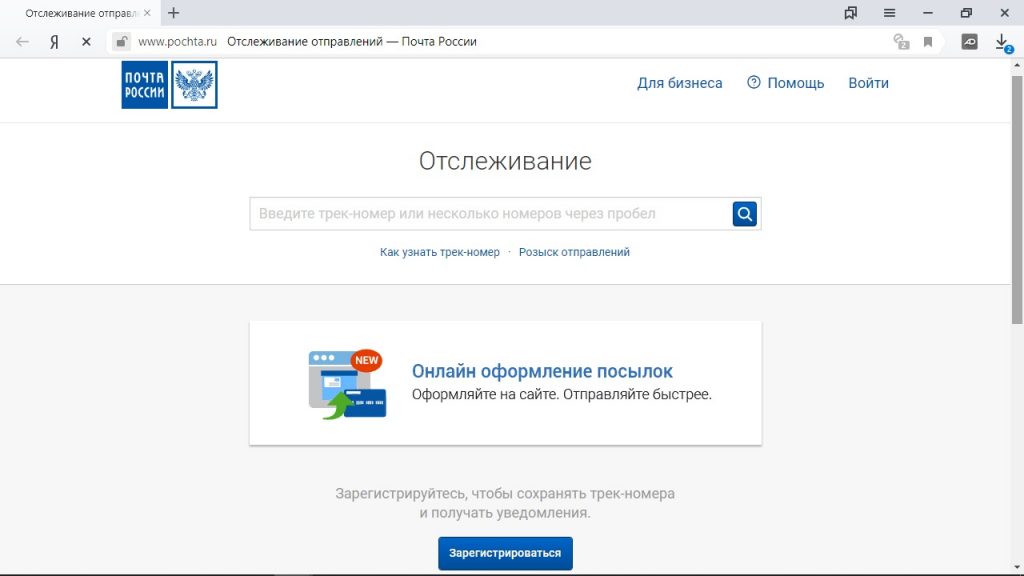Open the browser hamburger menu

click(x=889, y=13)
